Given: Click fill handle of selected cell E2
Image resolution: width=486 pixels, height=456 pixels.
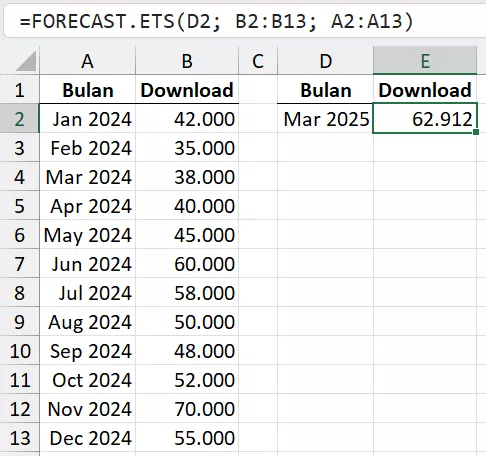Looking at the screenshot, I should 476,132.
